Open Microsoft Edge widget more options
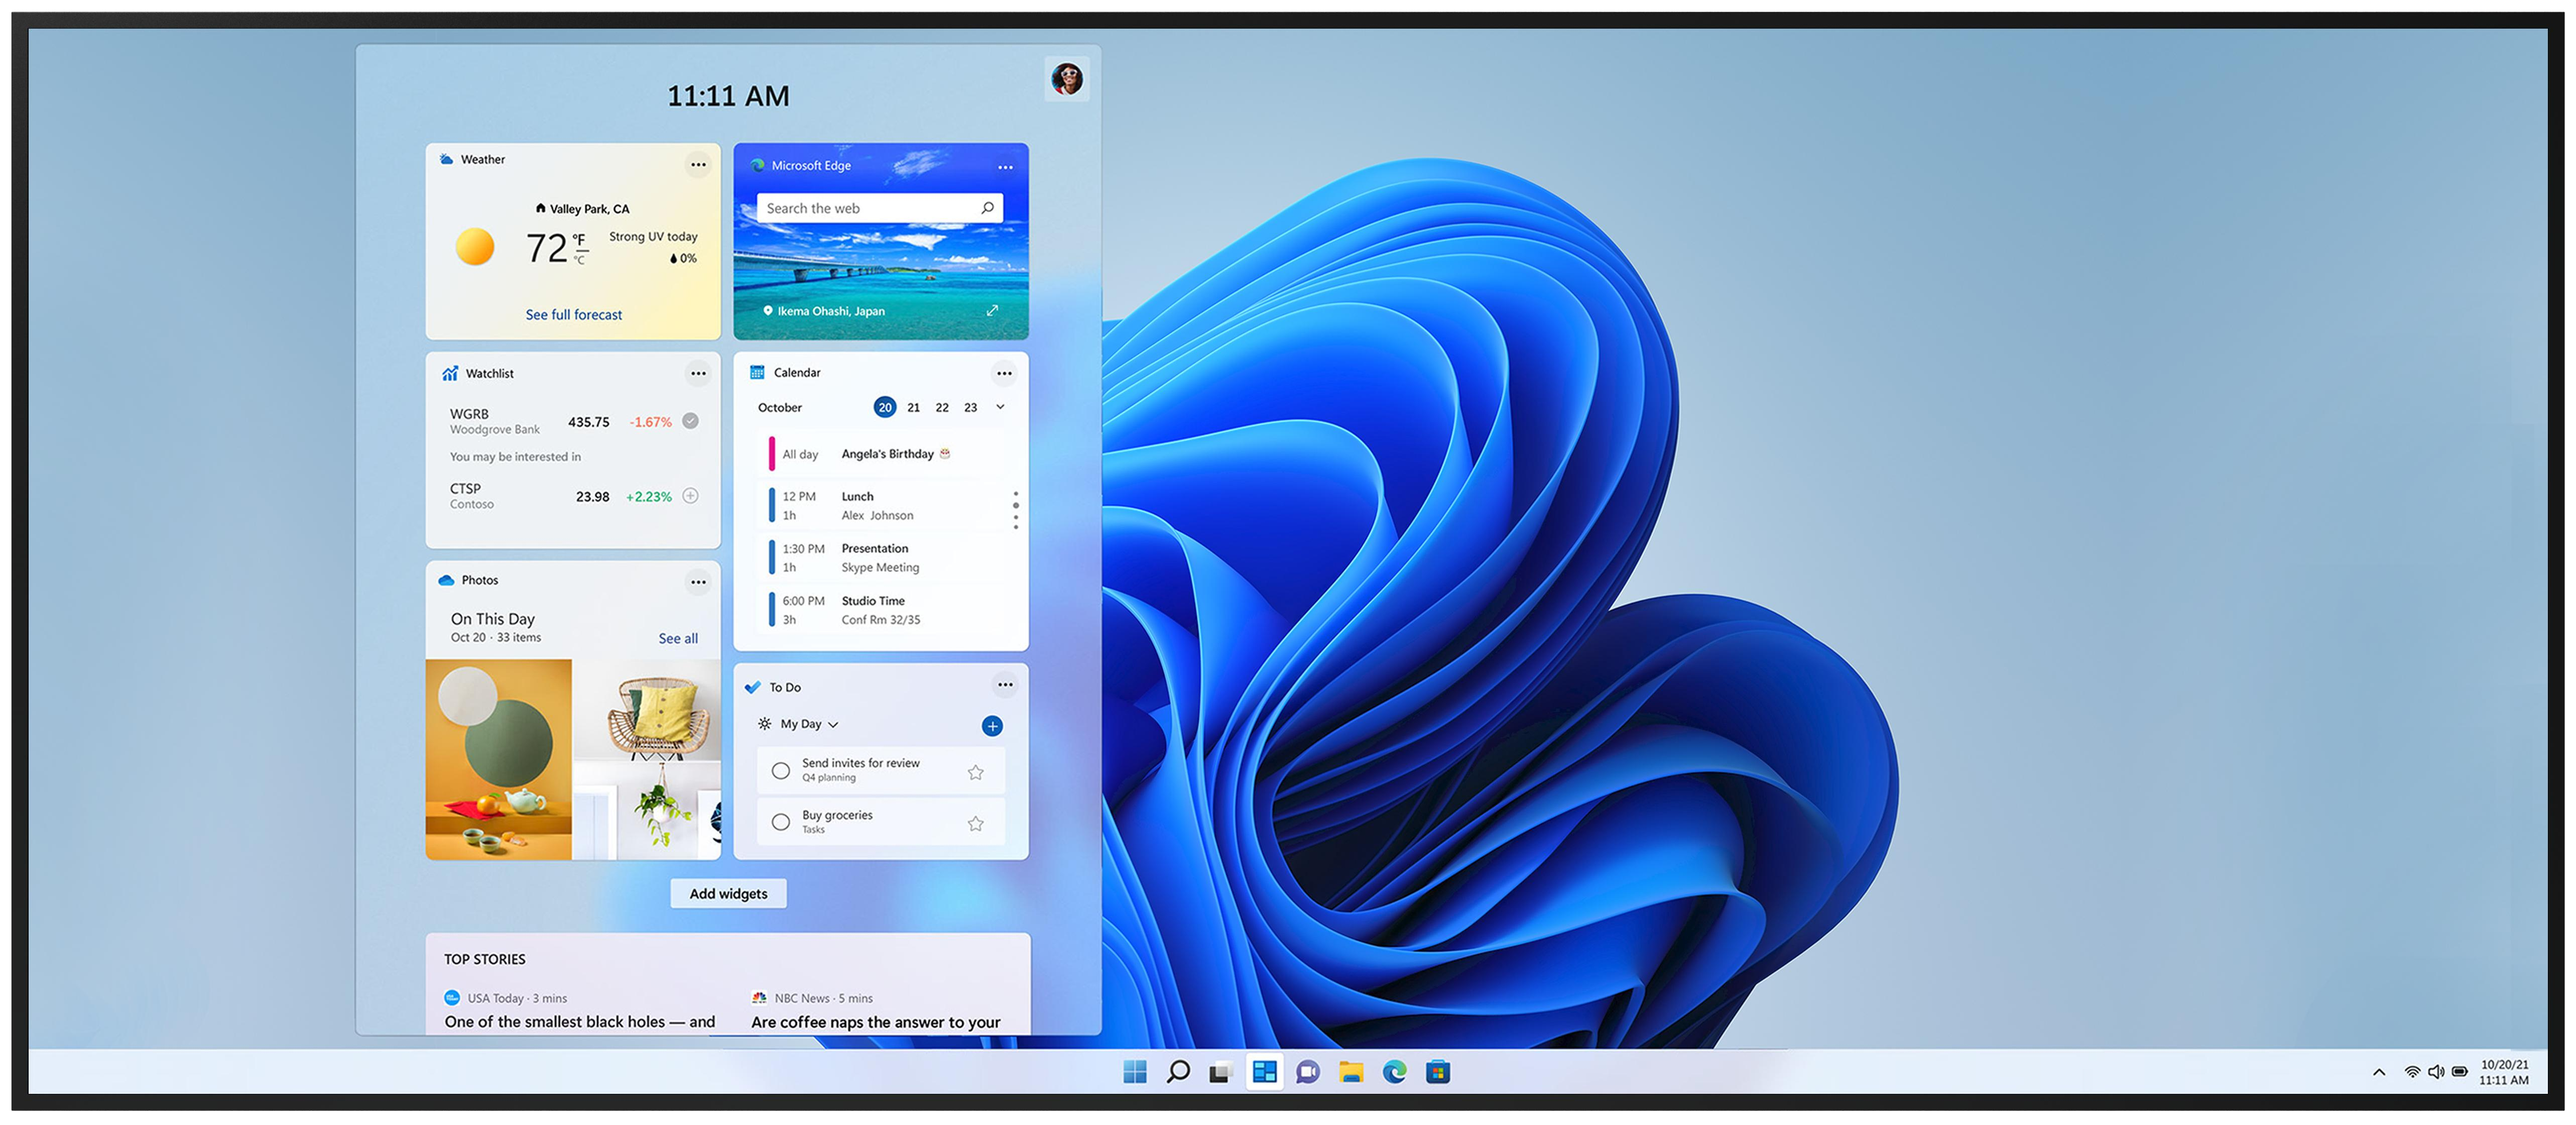The height and width of the screenshot is (1125, 2576). [1005, 167]
